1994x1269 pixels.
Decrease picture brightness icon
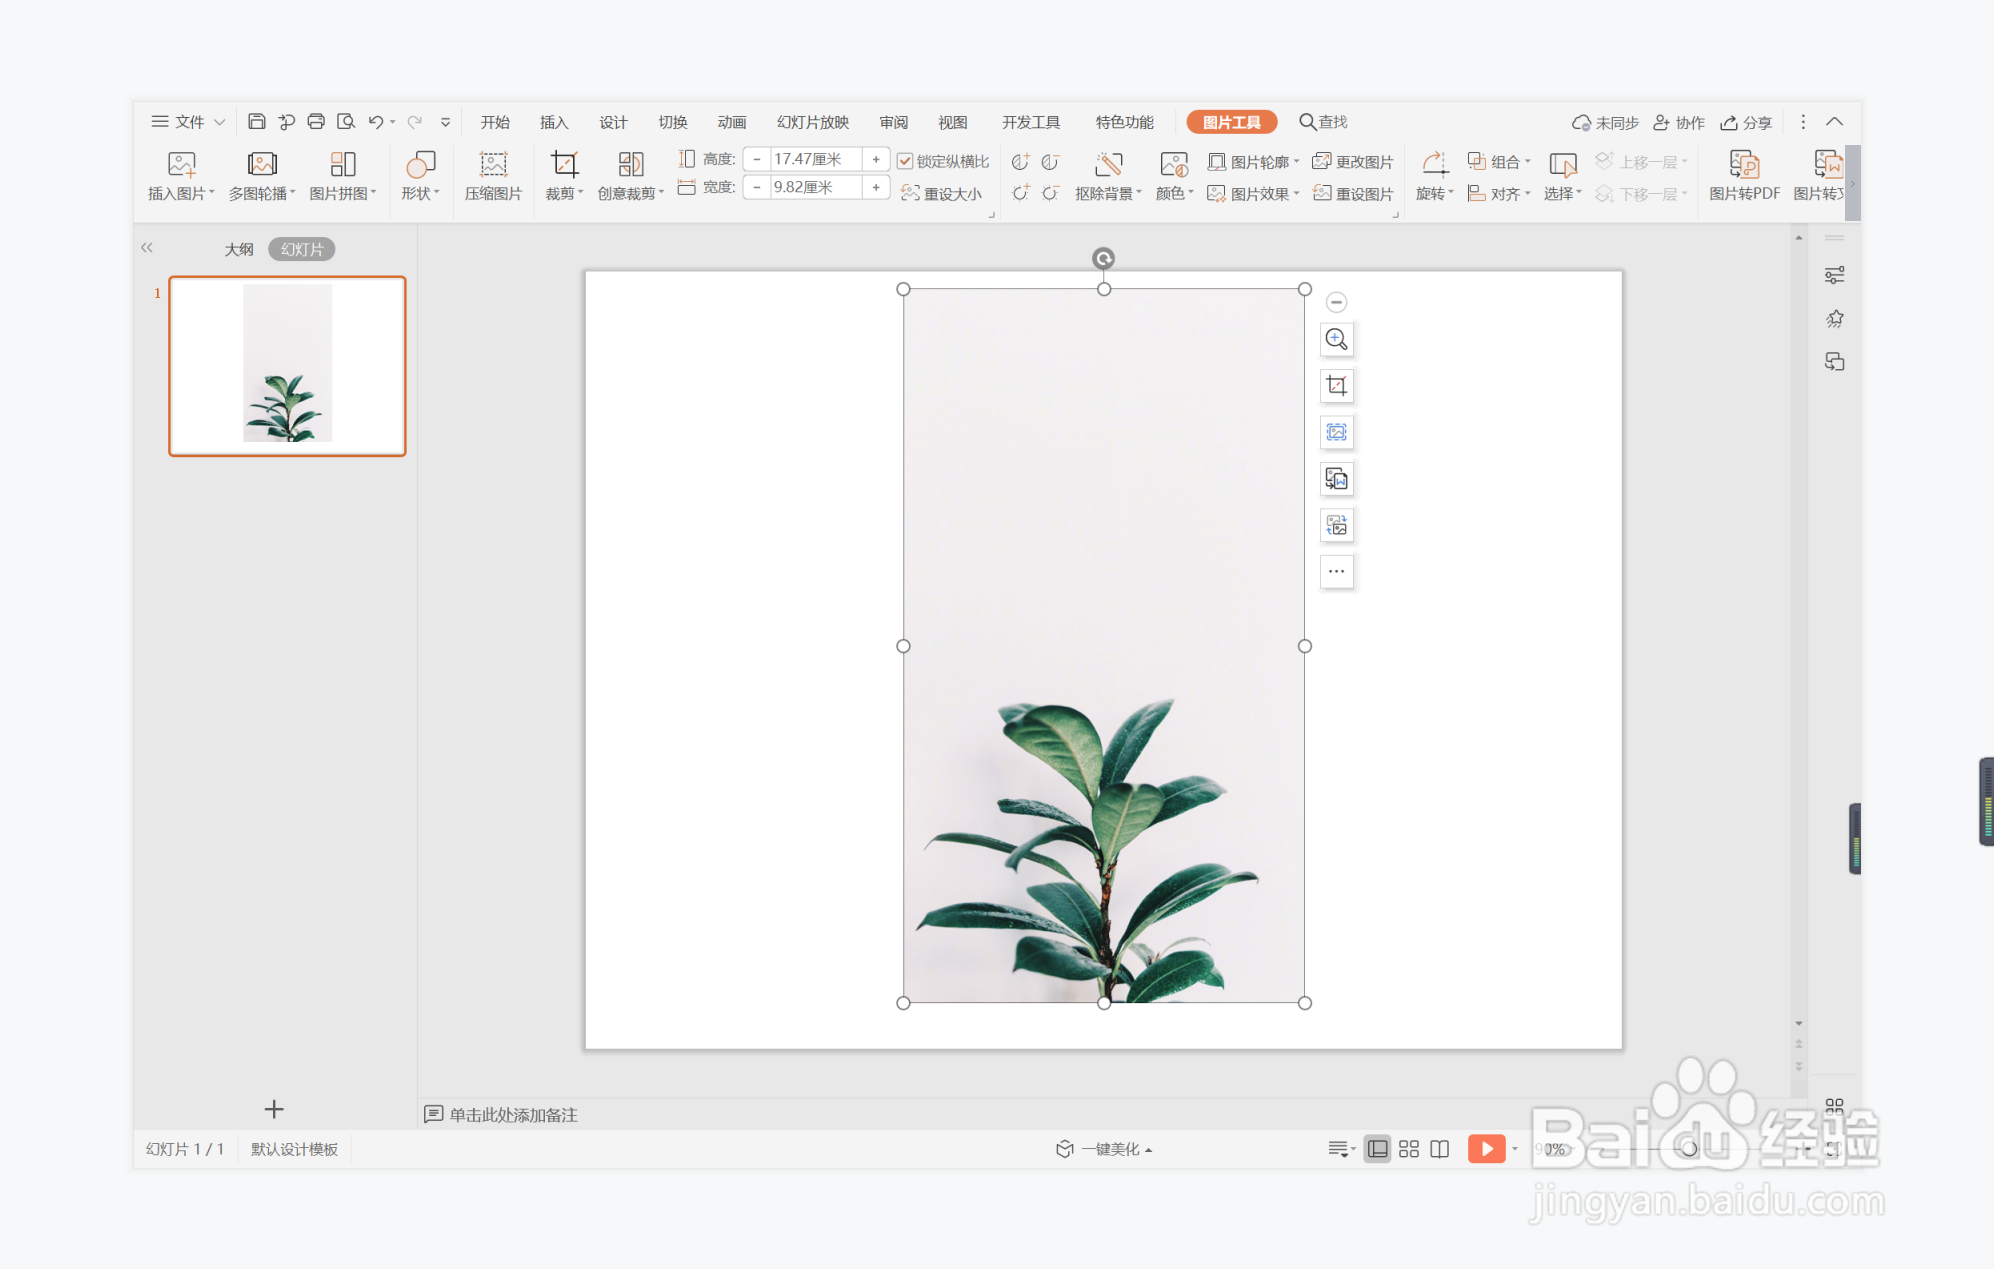coord(1050,193)
